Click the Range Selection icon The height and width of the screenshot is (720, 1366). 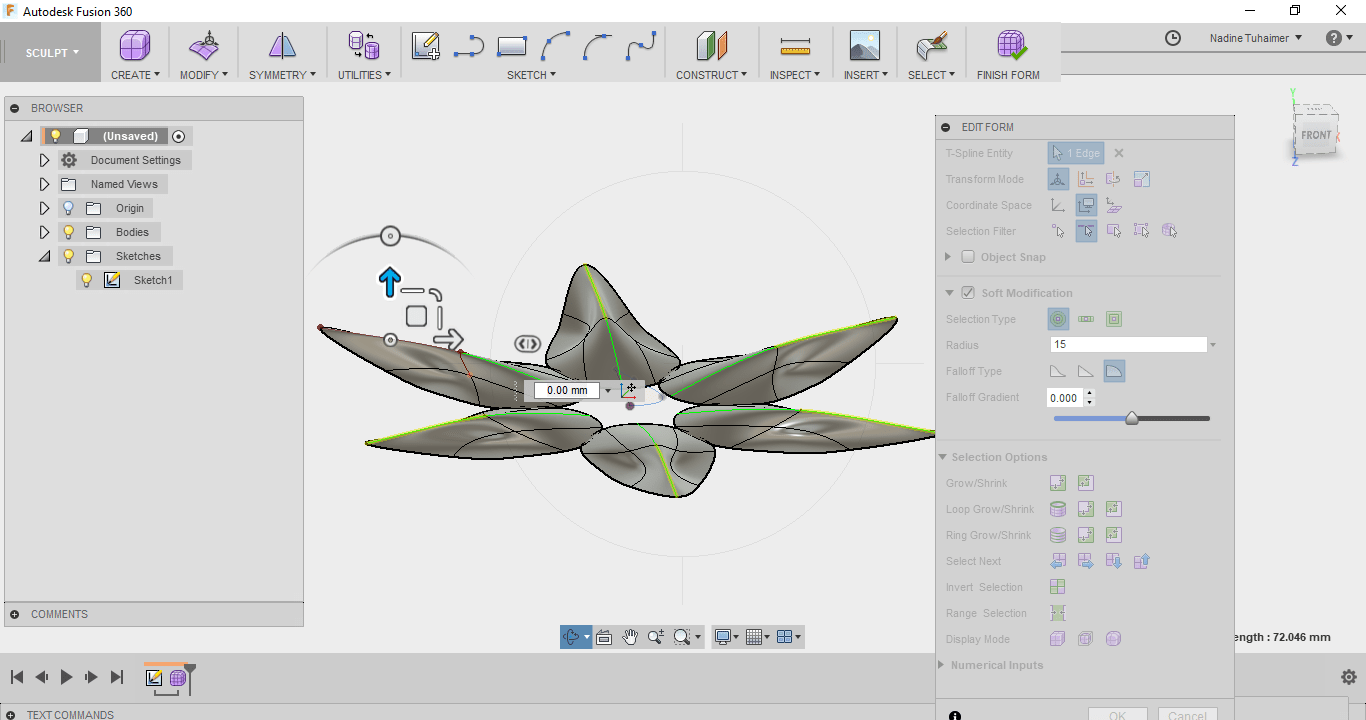click(1058, 613)
